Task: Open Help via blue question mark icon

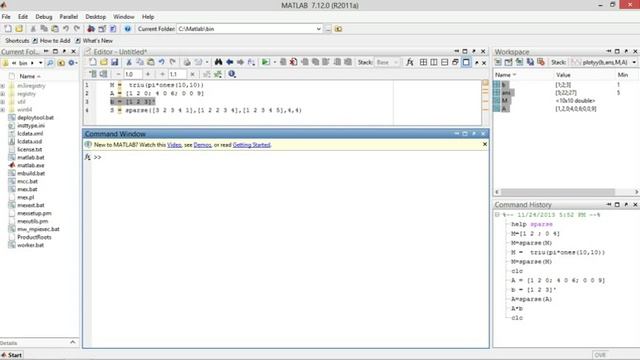Action: pos(127,29)
